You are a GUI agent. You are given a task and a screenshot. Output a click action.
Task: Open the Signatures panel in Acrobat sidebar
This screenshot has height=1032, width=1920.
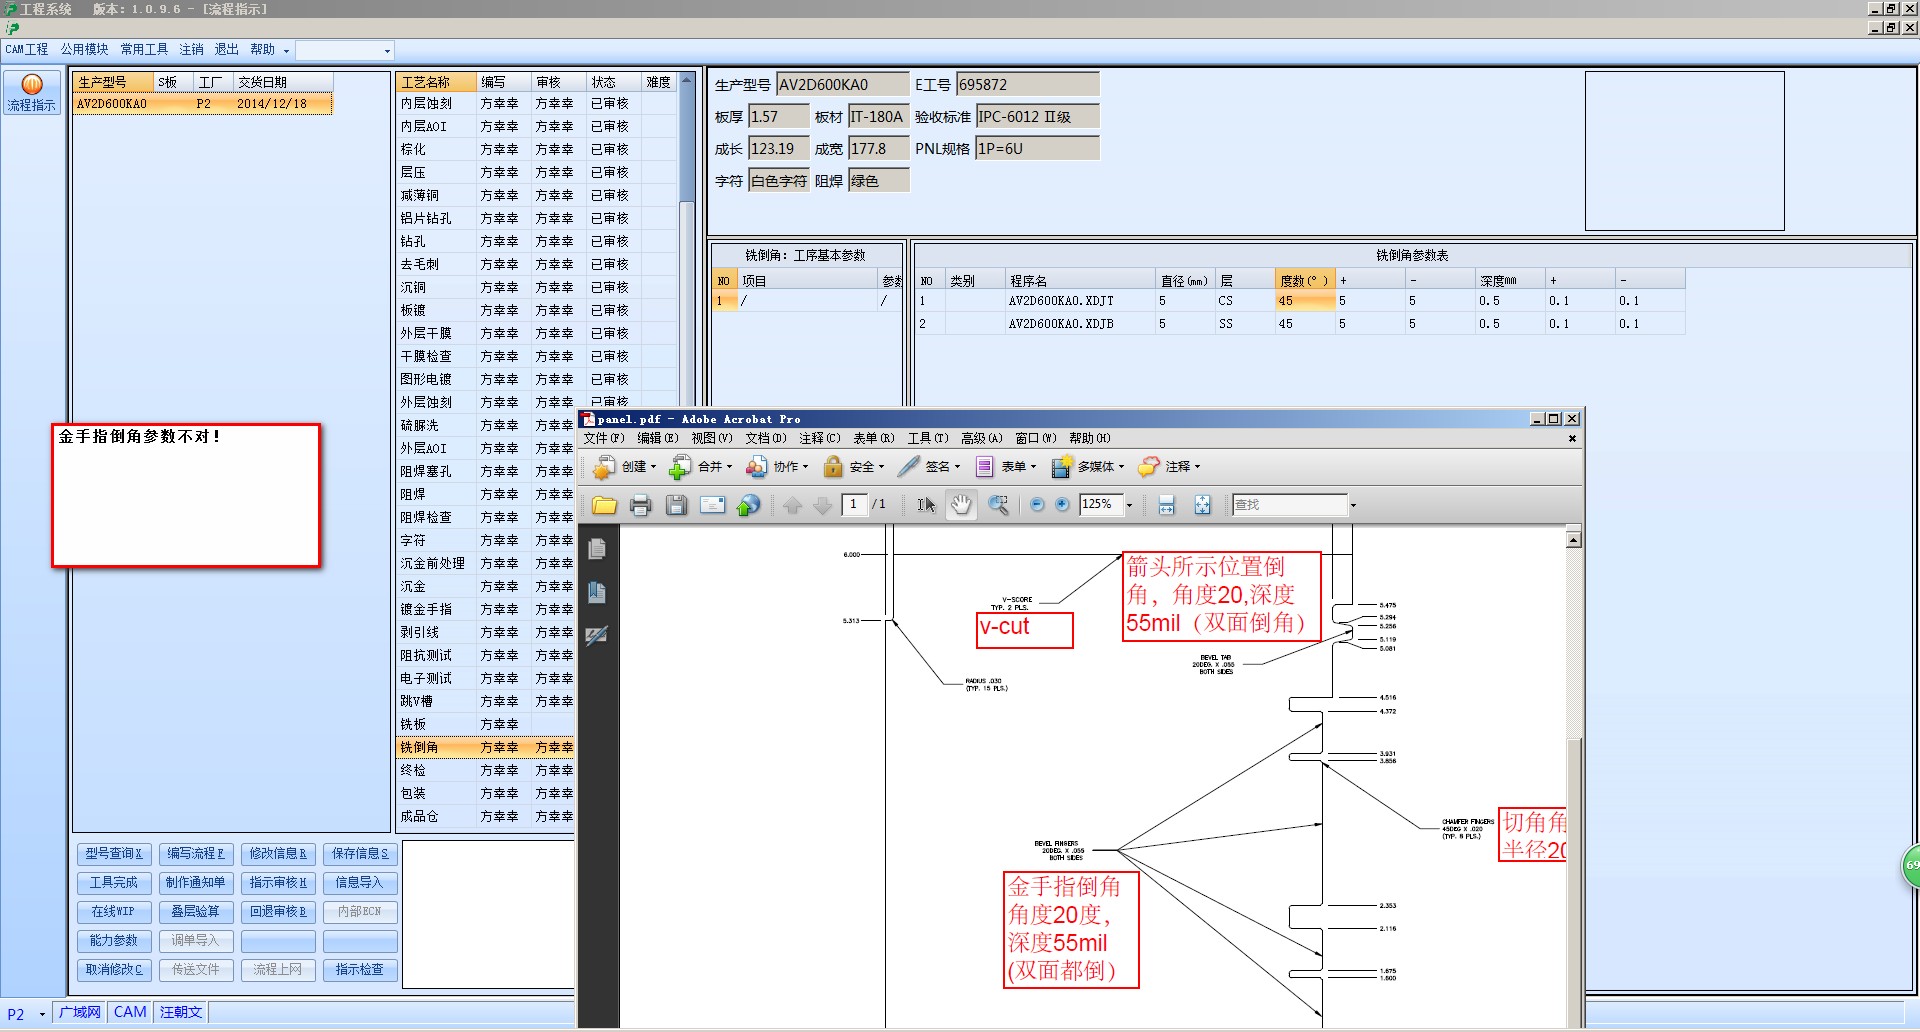pos(597,635)
